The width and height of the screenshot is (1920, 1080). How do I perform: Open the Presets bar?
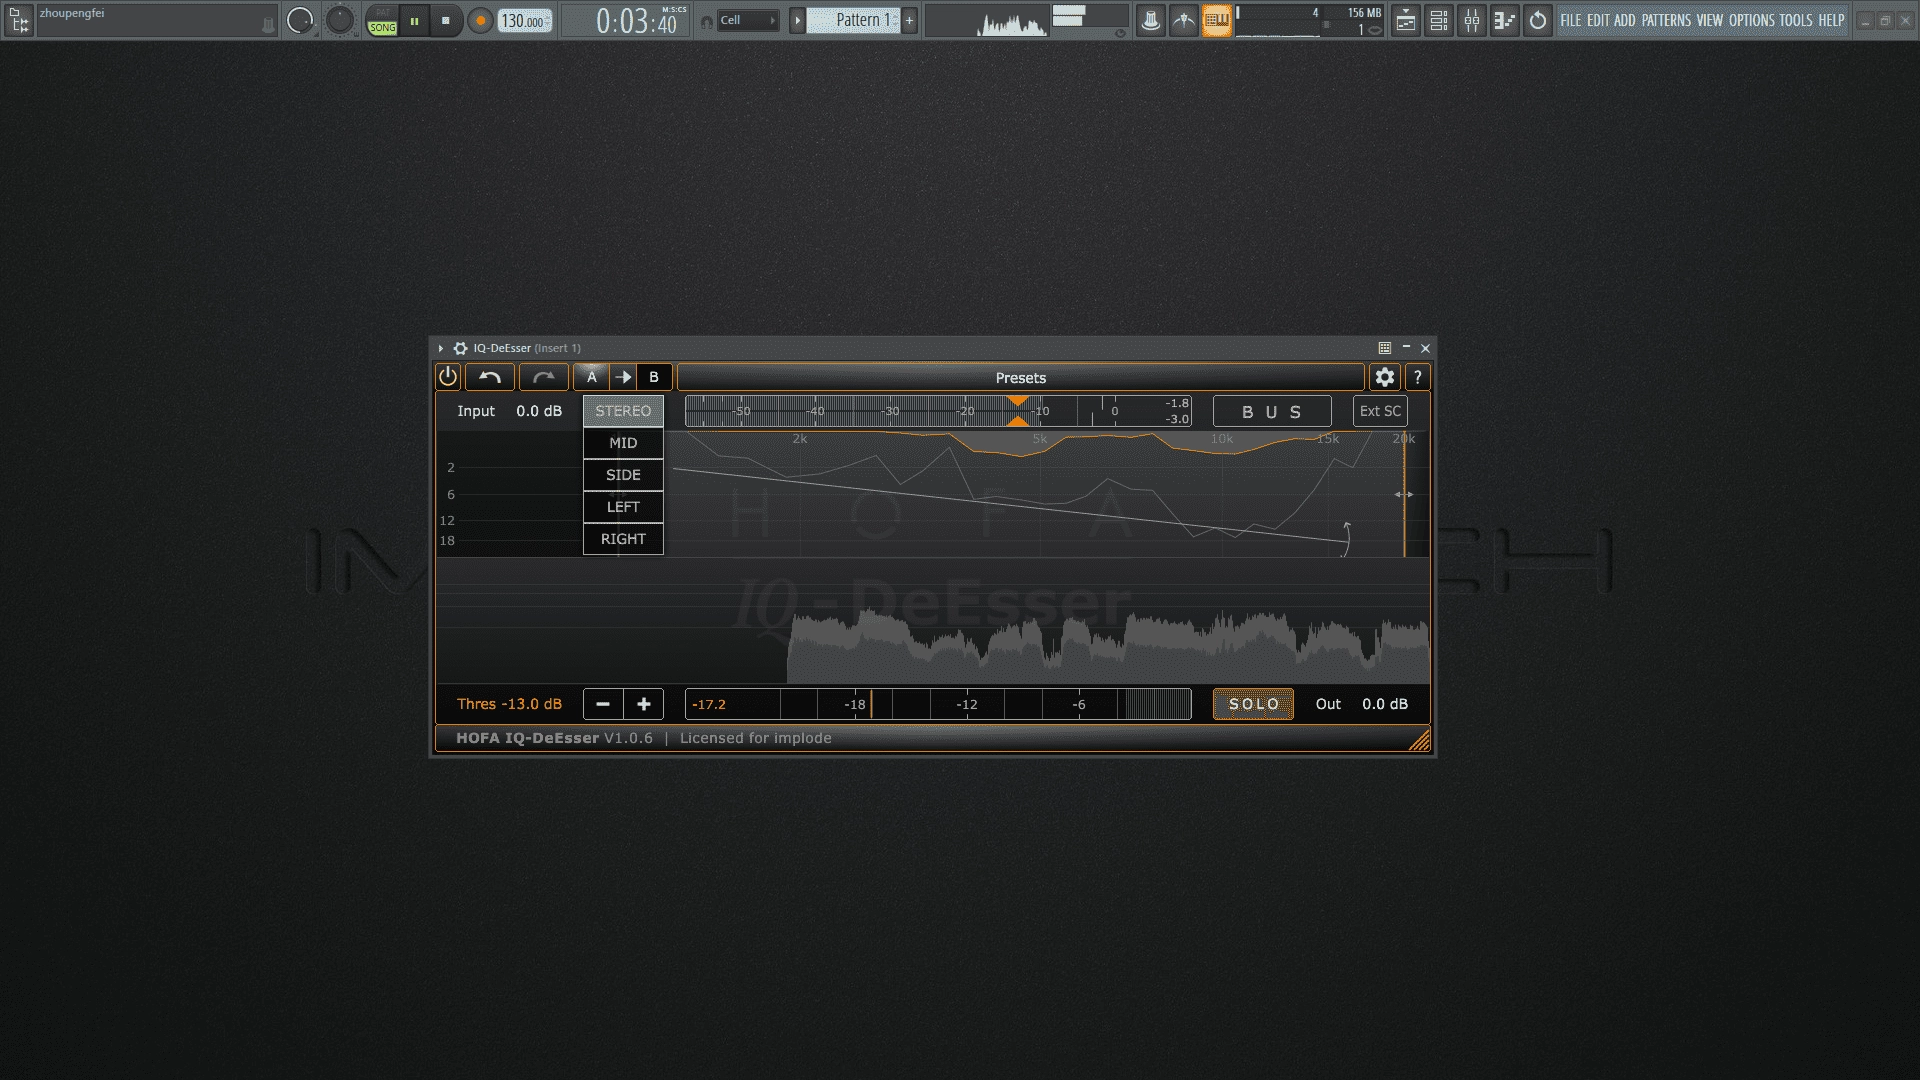tap(1021, 377)
